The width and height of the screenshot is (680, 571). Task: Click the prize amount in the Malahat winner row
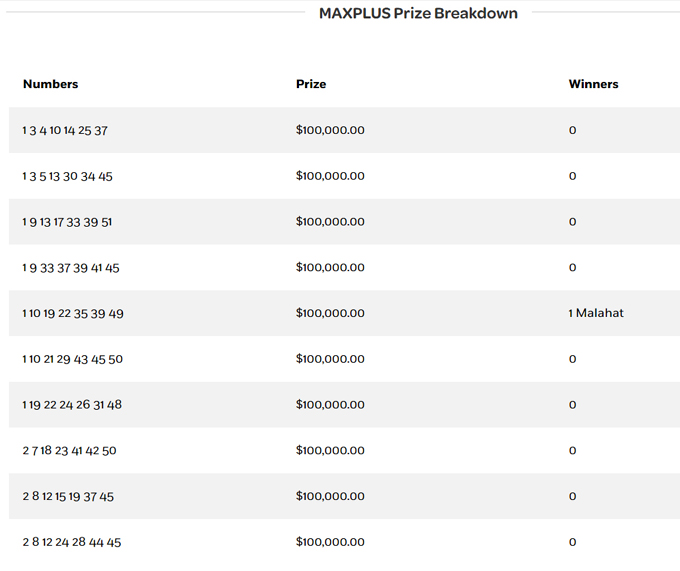click(x=330, y=313)
